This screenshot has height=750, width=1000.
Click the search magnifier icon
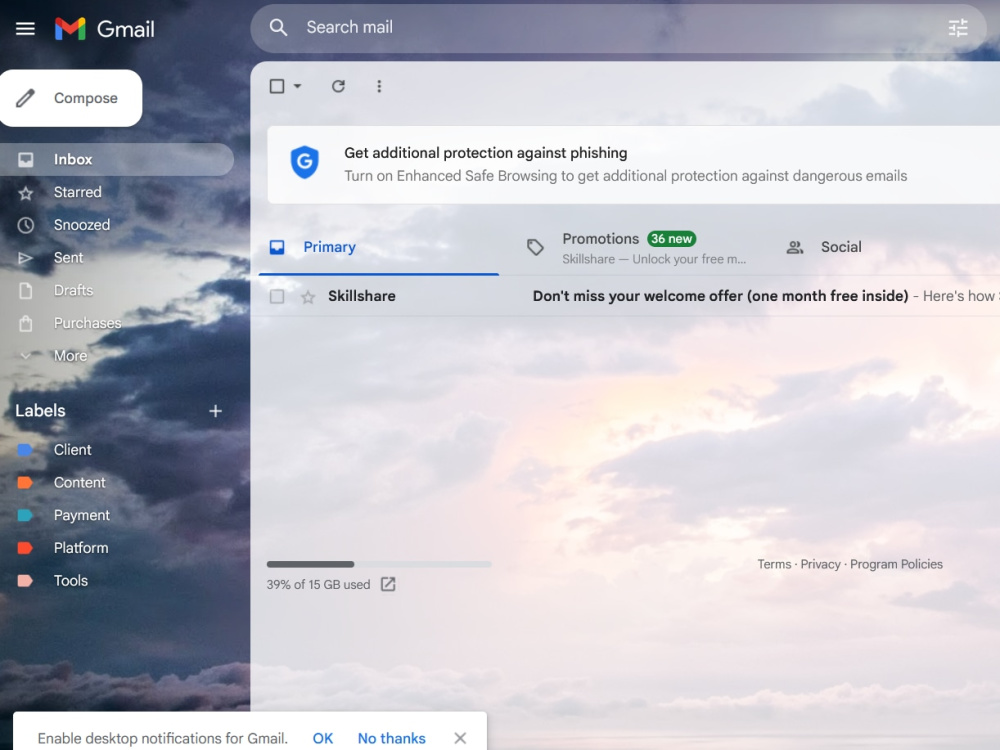pyautogui.click(x=278, y=27)
